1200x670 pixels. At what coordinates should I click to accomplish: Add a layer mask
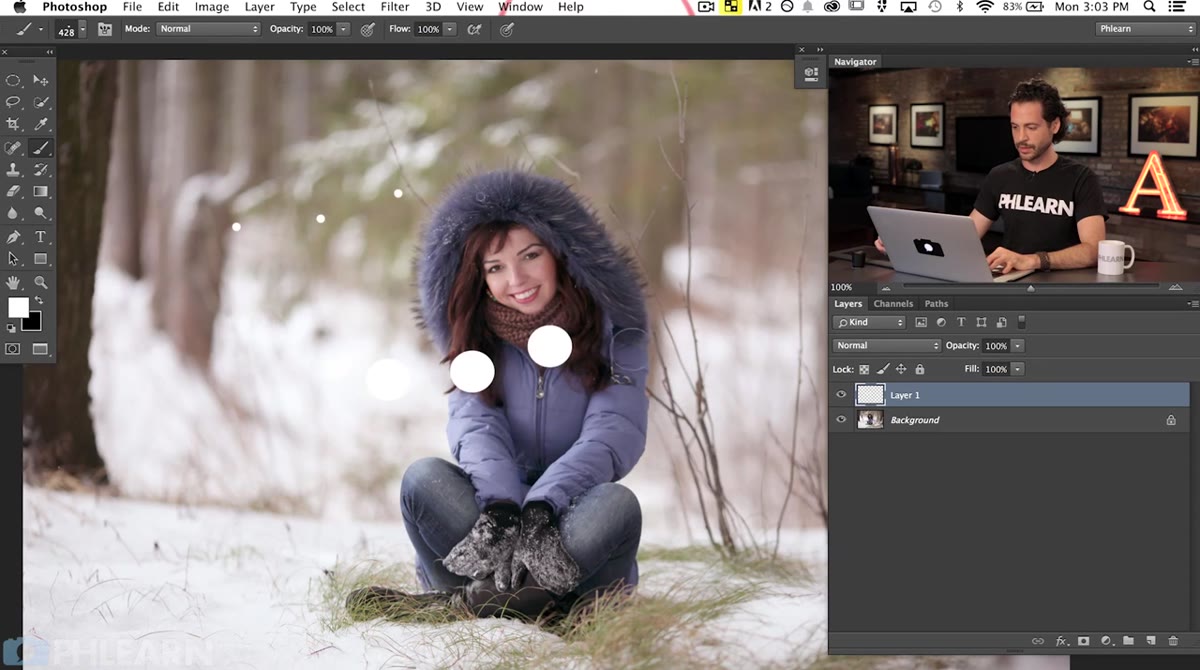click(1084, 641)
